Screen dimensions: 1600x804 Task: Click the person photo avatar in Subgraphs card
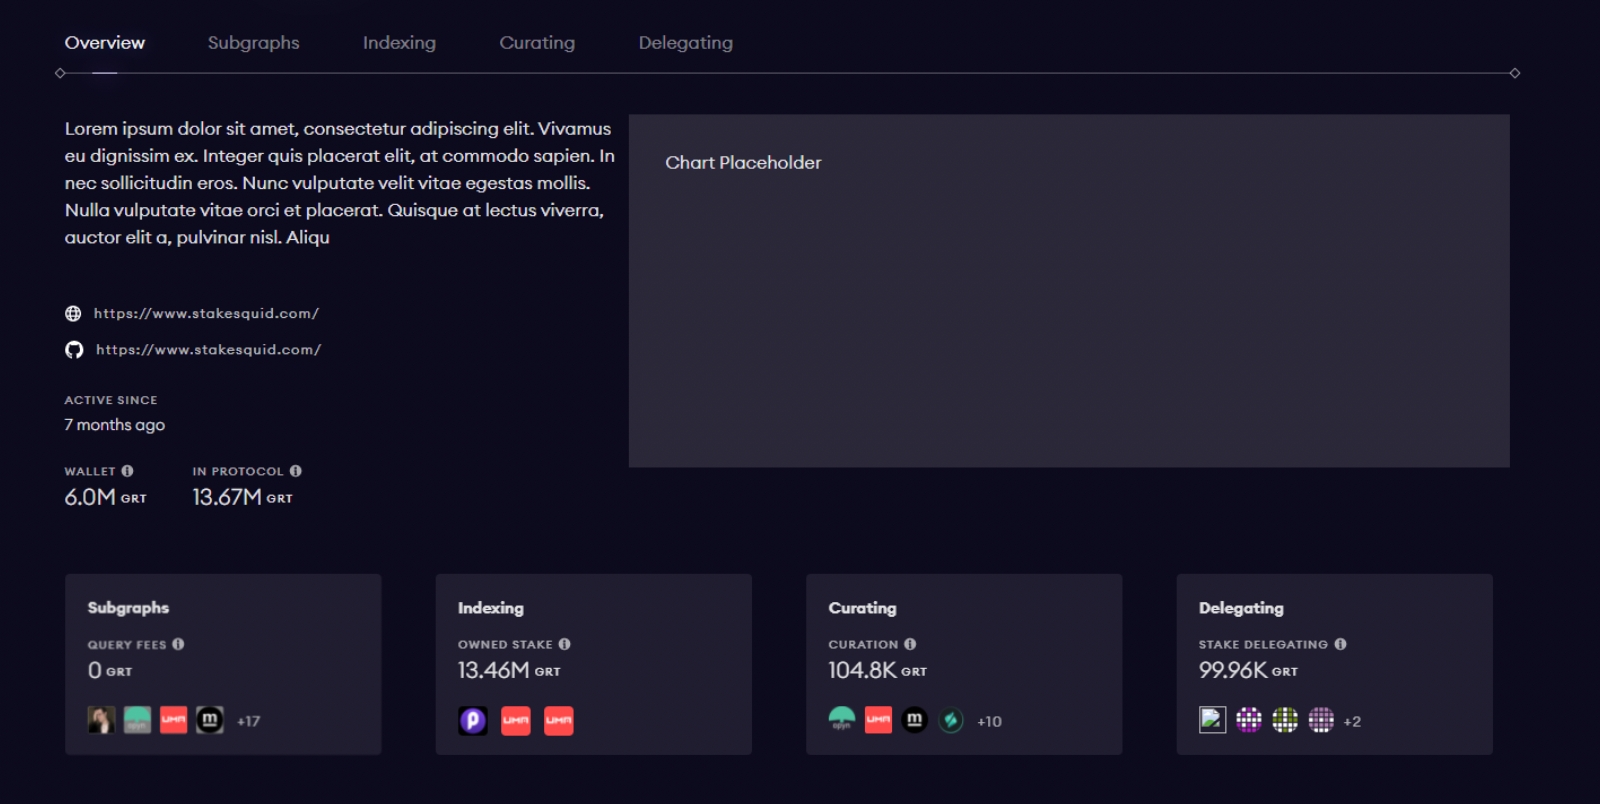coord(101,720)
